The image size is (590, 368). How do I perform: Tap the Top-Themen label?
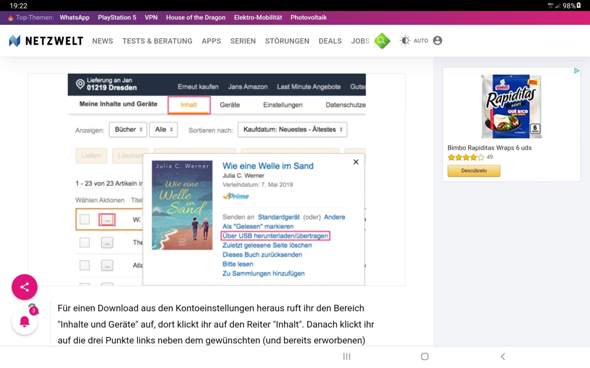tap(30, 17)
